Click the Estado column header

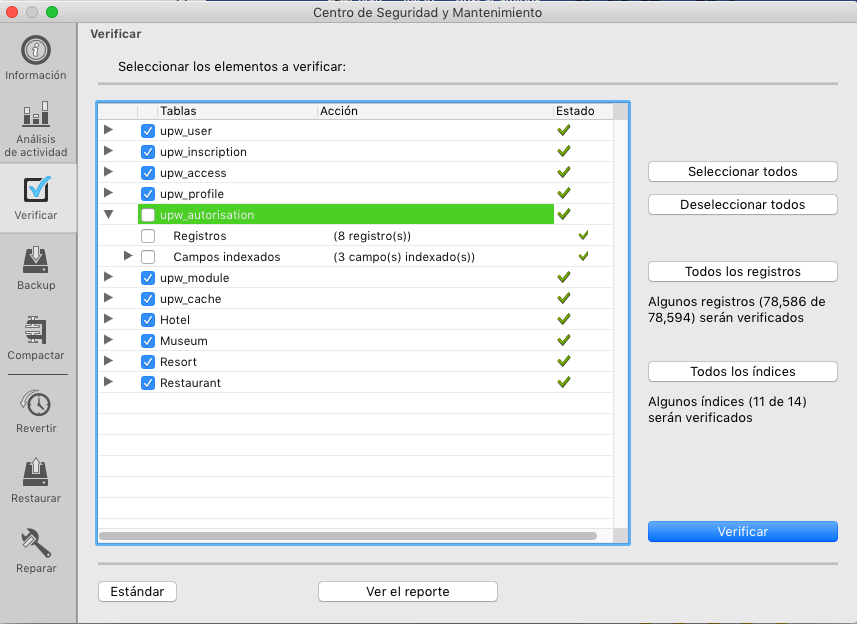click(582, 111)
